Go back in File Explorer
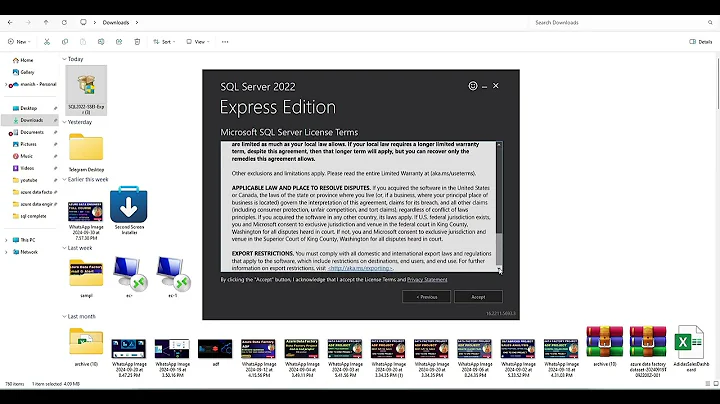The image size is (720, 404). tap(10, 22)
